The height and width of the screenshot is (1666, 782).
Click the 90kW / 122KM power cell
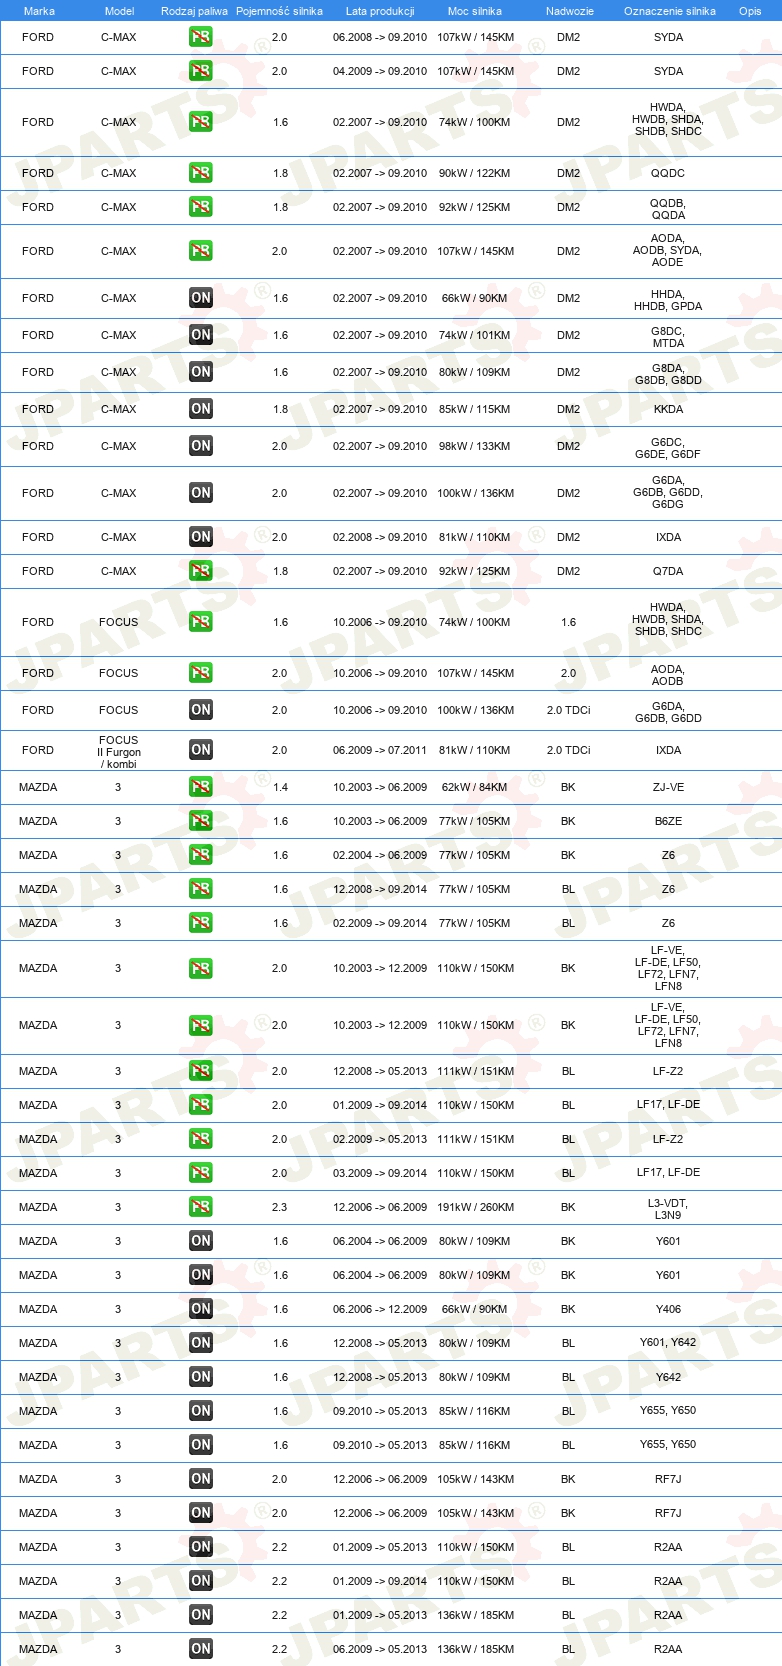[x=475, y=173]
